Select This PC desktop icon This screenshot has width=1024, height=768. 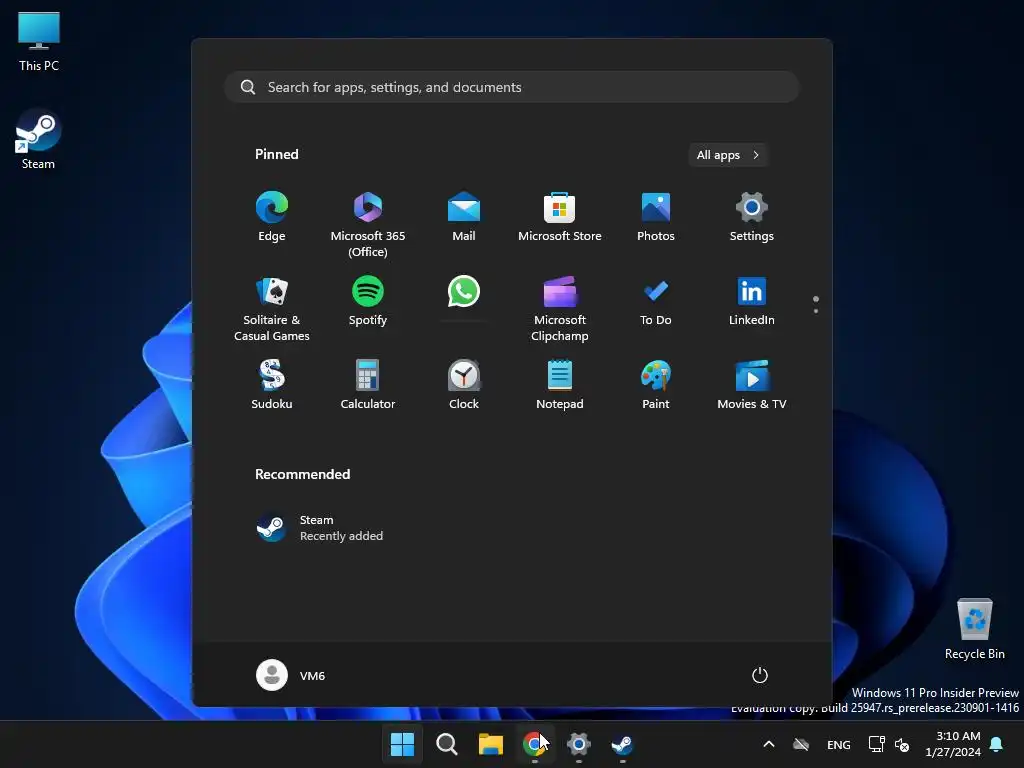point(39,41)
